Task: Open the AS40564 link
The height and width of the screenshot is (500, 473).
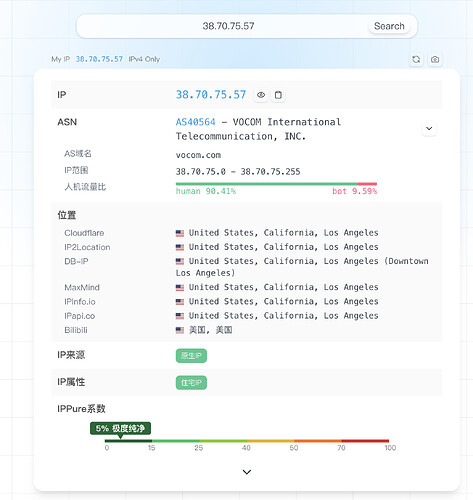Action: (x=196, y=122)
